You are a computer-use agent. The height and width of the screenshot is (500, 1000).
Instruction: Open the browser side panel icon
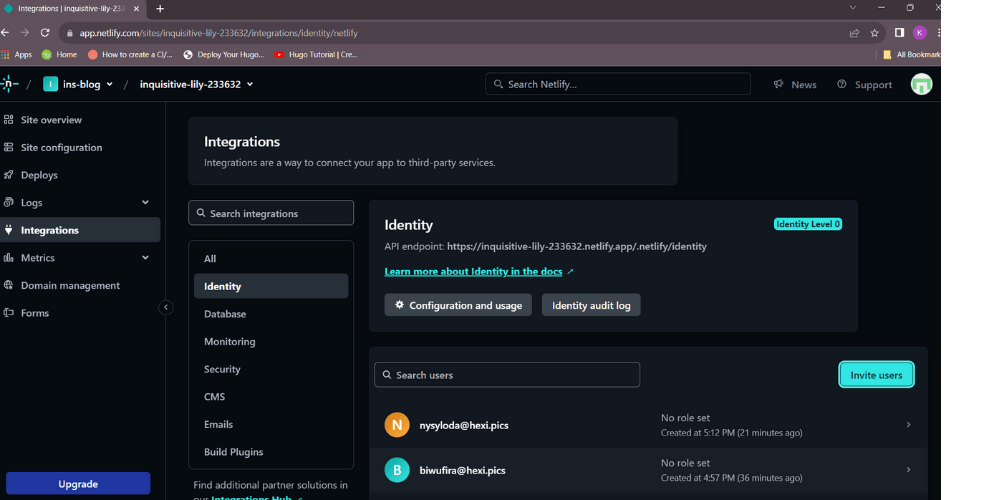(899, 33)
